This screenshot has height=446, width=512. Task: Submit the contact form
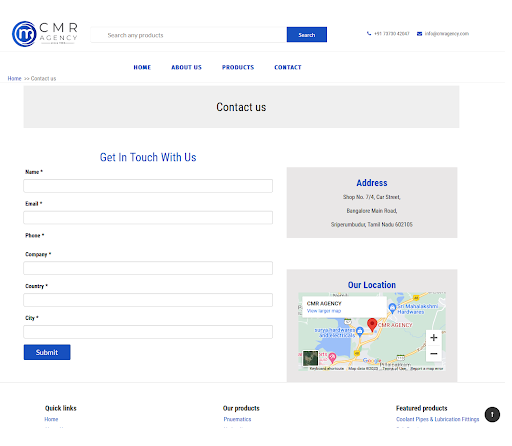(47, 352)
